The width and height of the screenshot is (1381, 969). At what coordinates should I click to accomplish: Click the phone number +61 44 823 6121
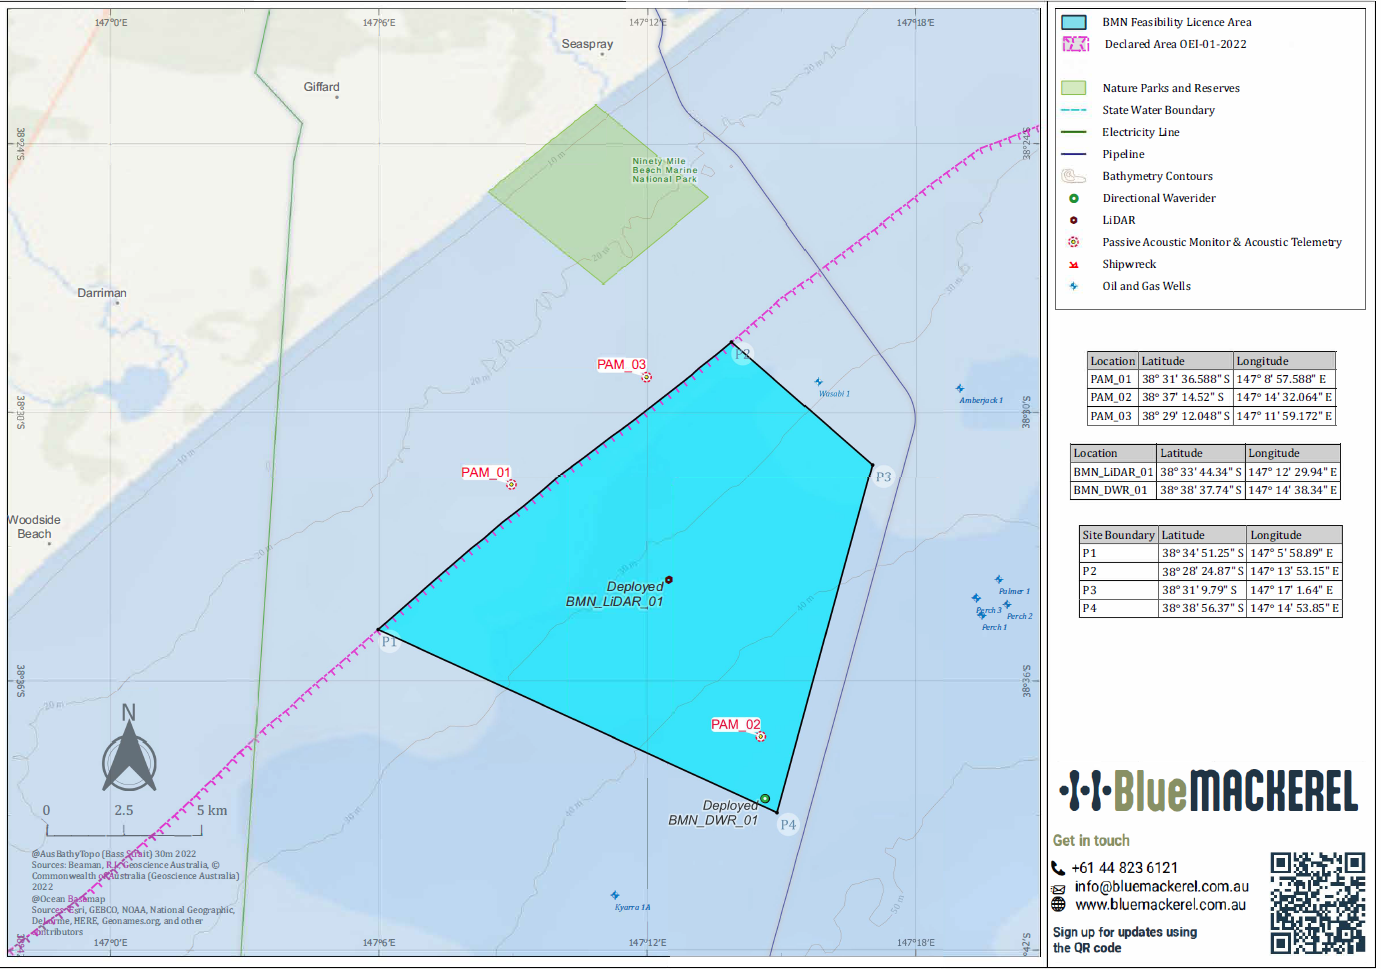(1125, 868)
